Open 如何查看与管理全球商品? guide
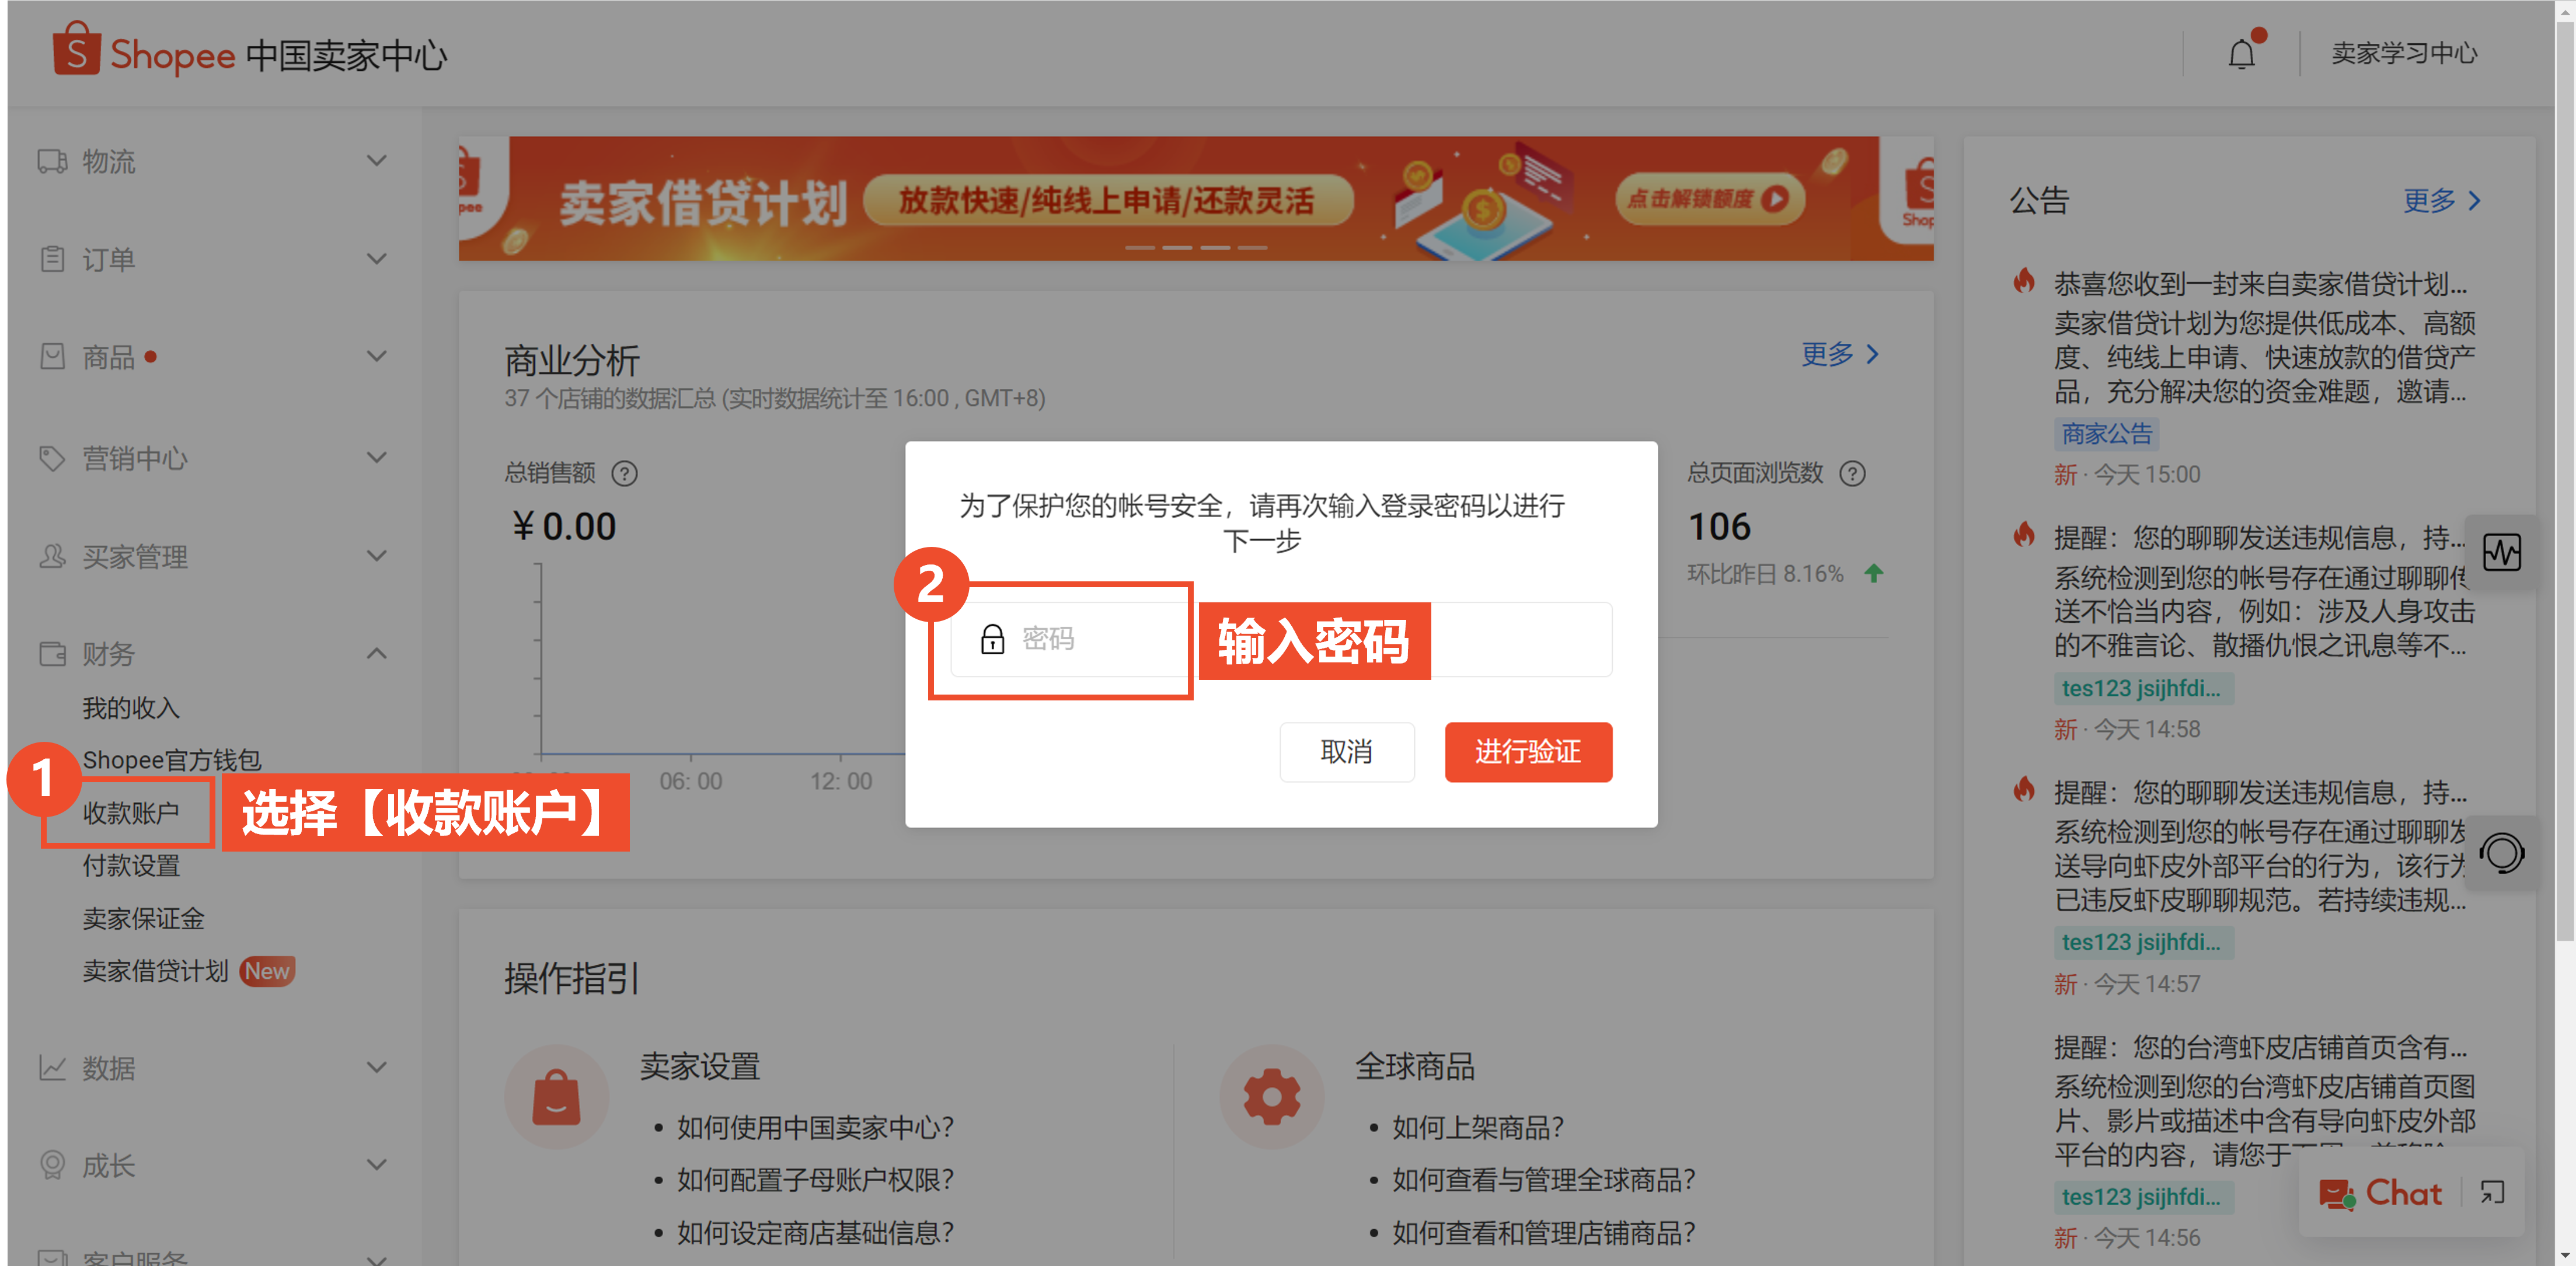This screenshot has height=1266, width=2576. click(1544, 1180)
